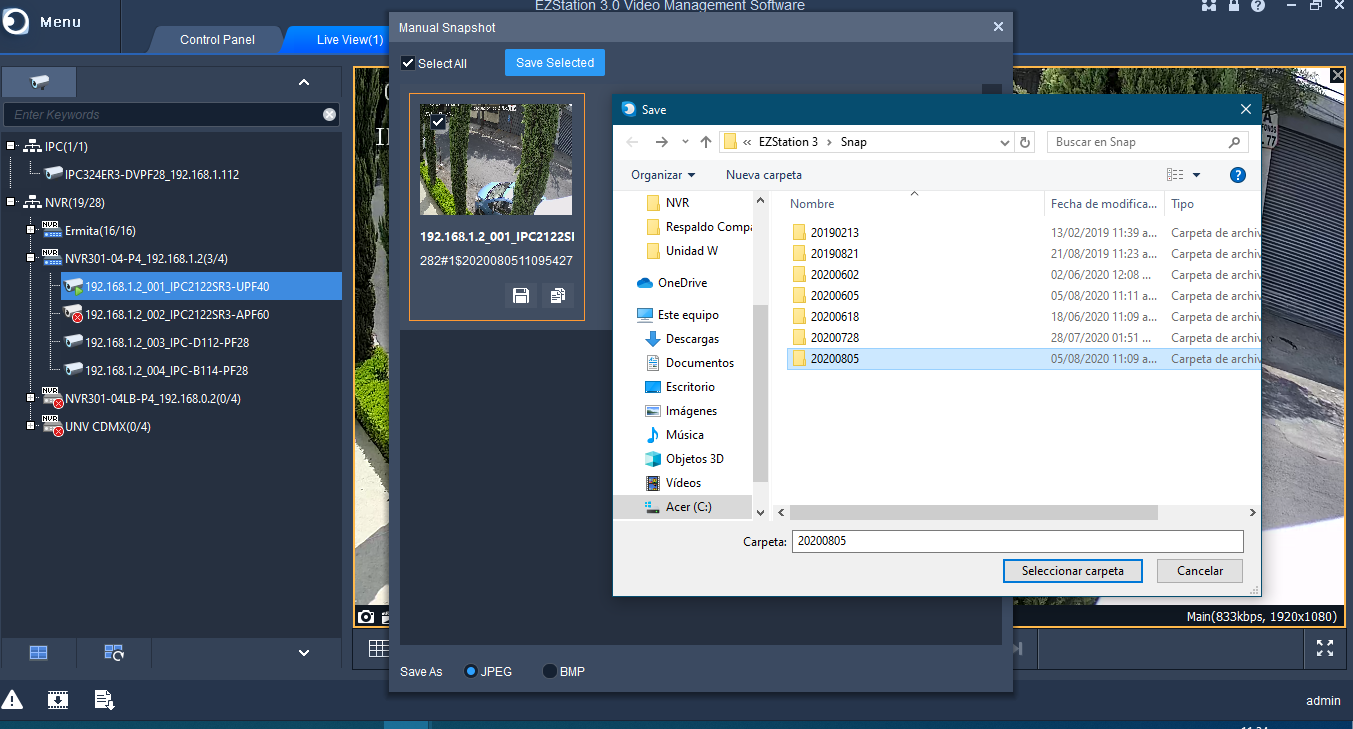Open the file export tasks icon in the bottom bar
Image resolution: width=1353 pixels, height=729 pixels.
104,700
